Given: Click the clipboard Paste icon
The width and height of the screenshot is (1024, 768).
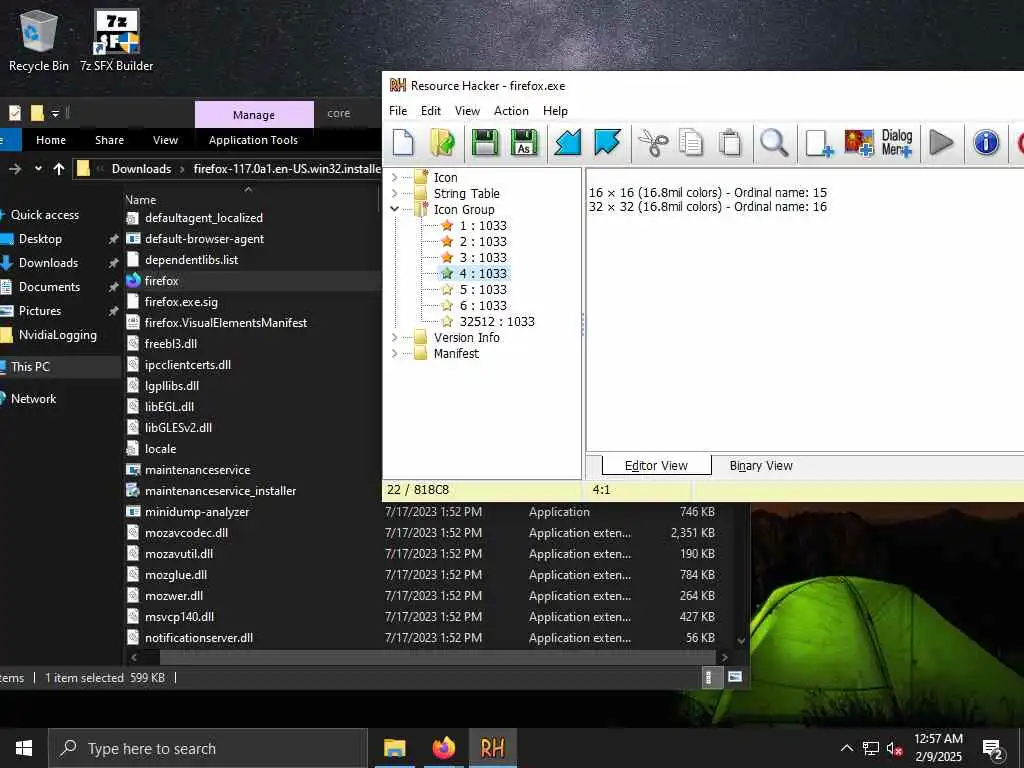Looking at the screenshot, I should coord(730,142).
